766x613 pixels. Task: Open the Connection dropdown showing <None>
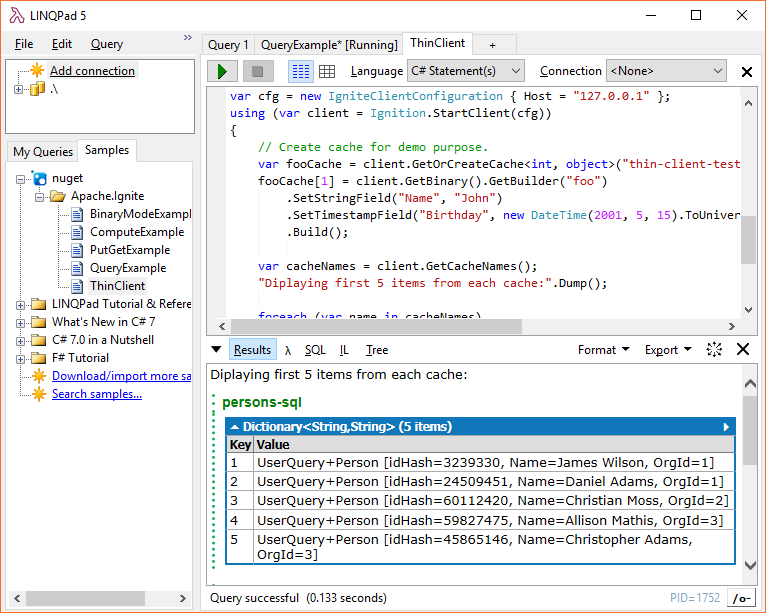coord(666,71)
